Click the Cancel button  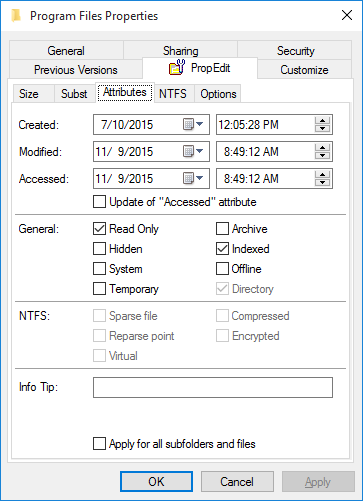coord(237,482)
